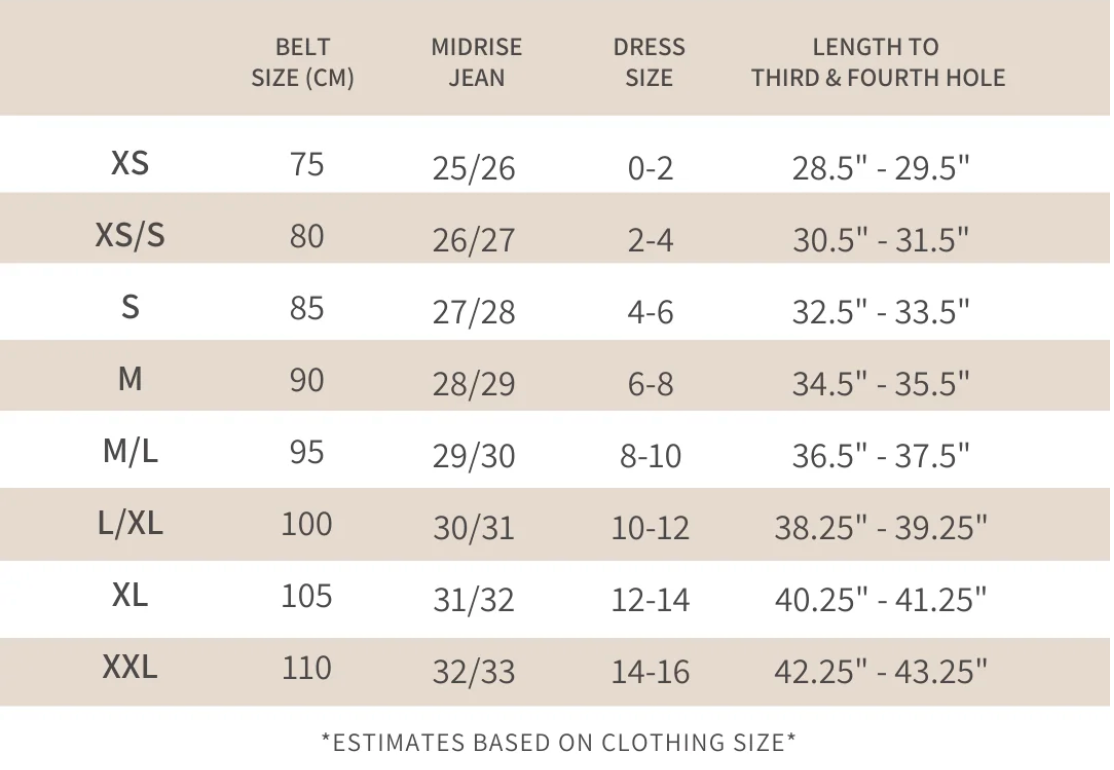1114x770 pixels.
Task: Click the L/XL size label
Action: coord(130,524)
